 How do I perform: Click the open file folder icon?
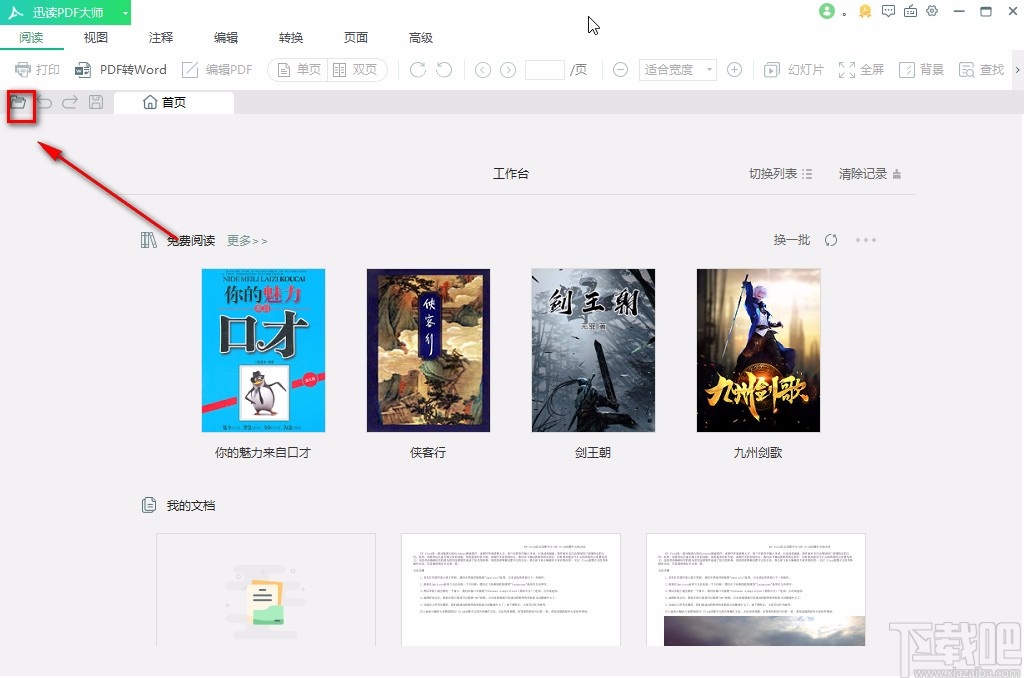[18, 102]
